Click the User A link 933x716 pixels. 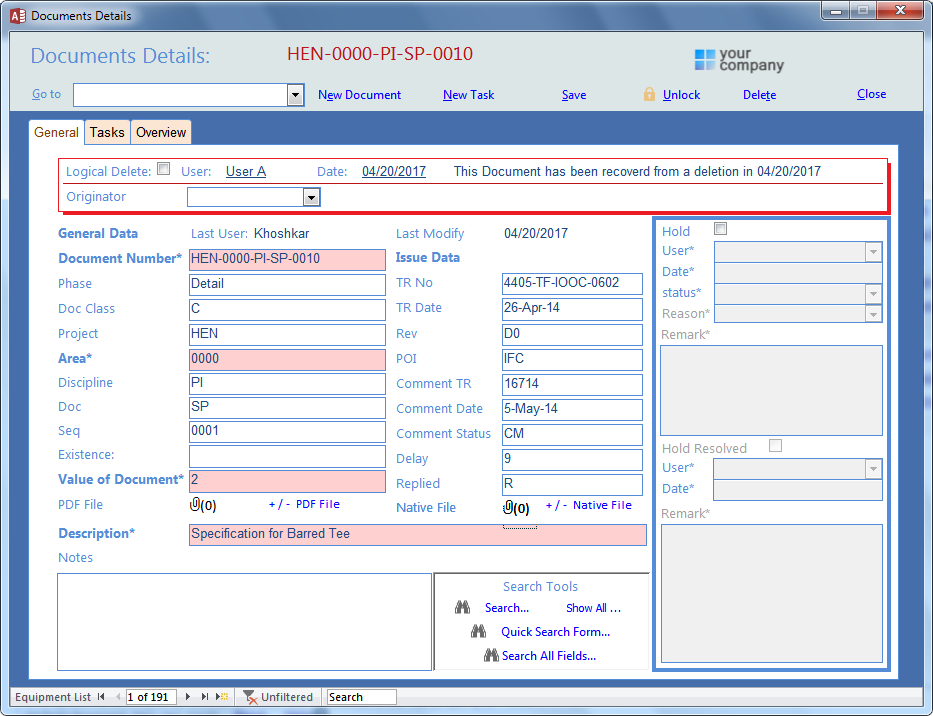pos(246,171)
